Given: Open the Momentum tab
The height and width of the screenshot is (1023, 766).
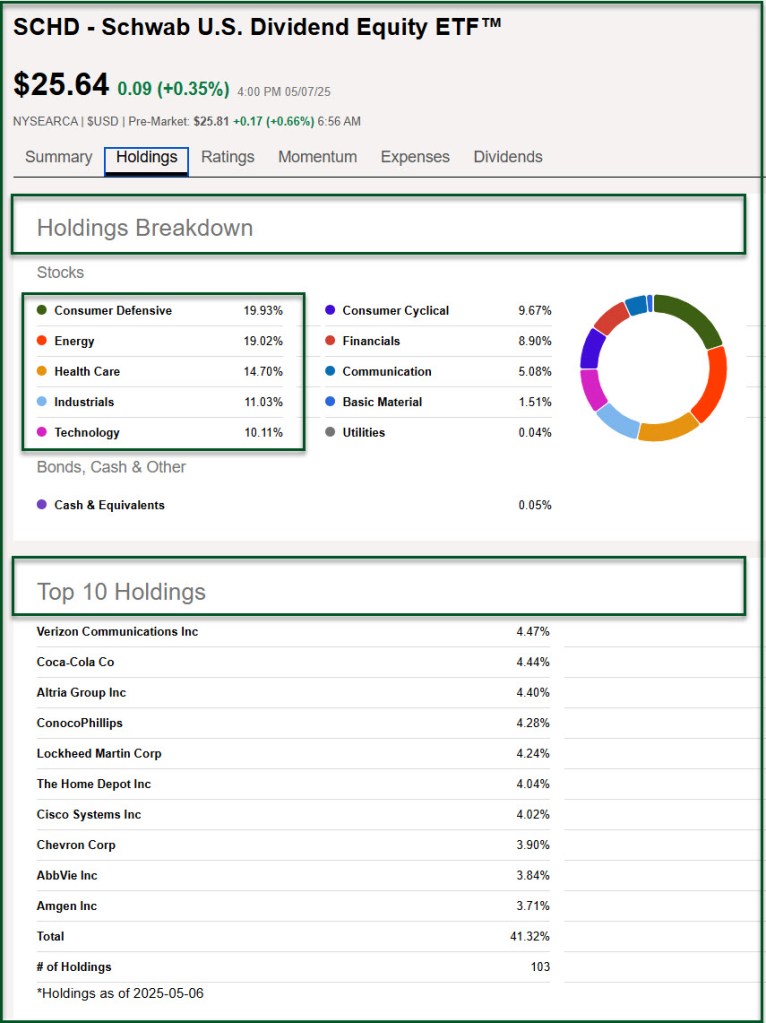Looking at the screenshot, I should (317, 157).
